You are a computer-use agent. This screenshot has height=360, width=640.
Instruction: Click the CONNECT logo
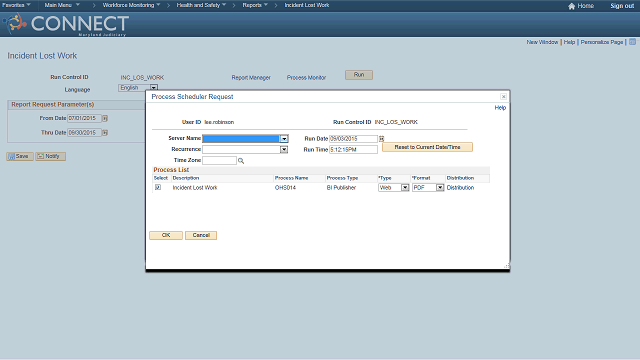66,24
